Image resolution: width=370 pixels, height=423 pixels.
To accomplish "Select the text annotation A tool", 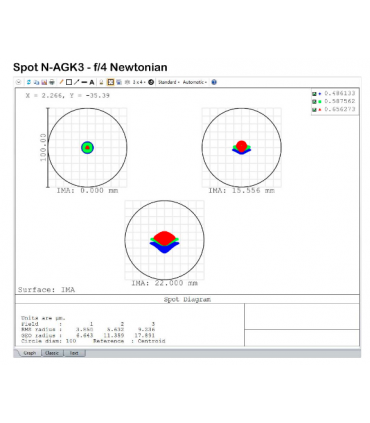I will tap(92, 82).
